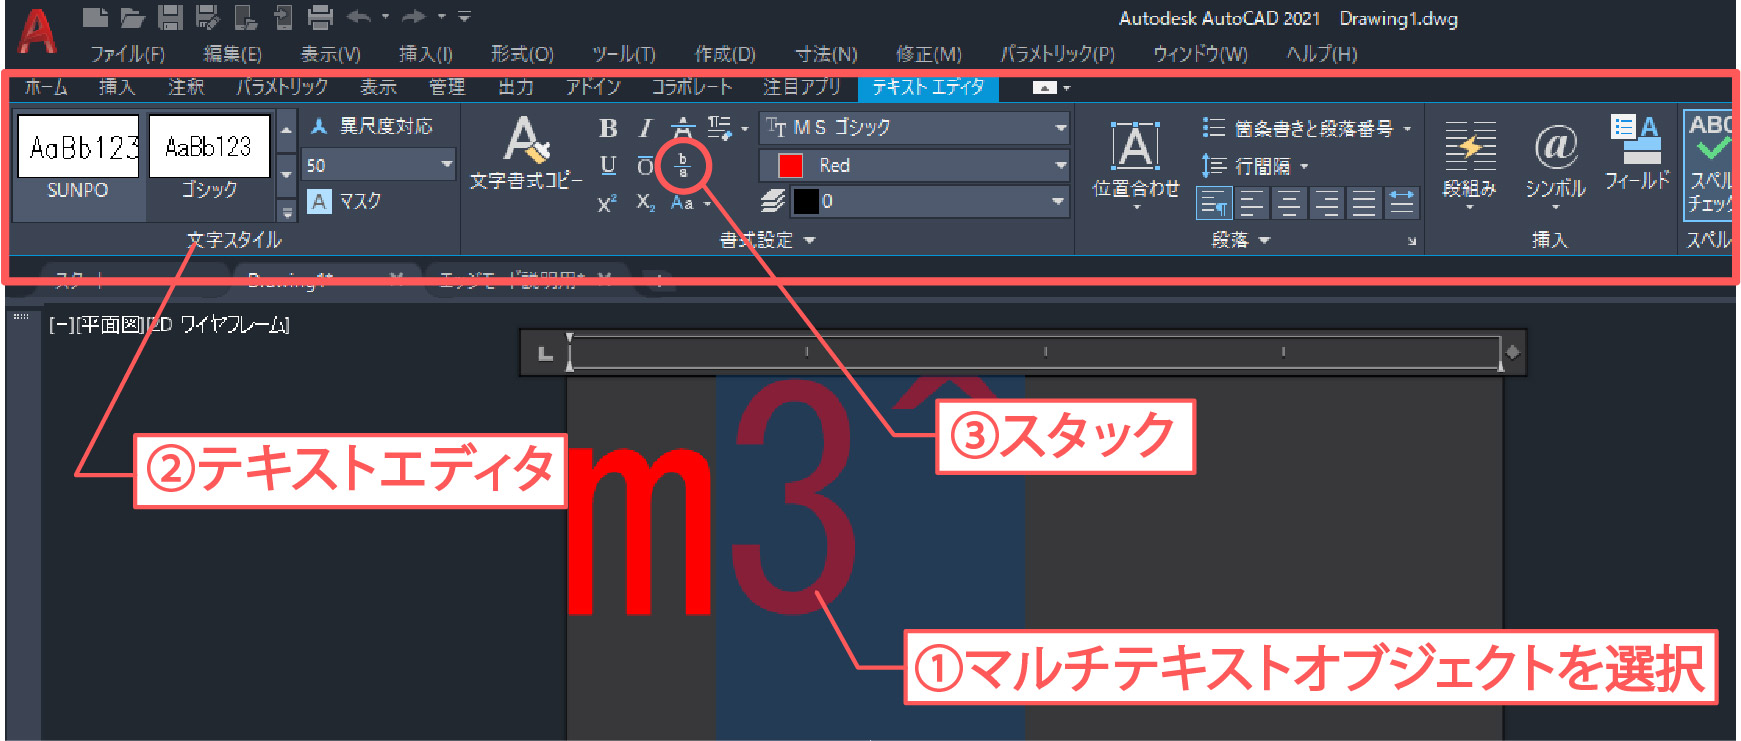Open the Red text color dropdown
Screen dimensions: 1741x741
[x=1060, y=165]
